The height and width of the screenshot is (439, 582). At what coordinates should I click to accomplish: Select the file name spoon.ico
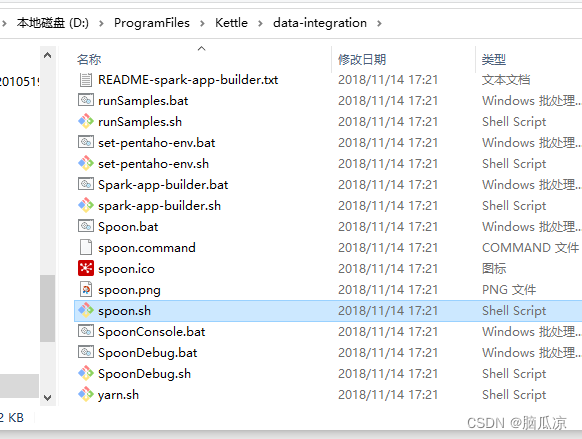[126, 269]
